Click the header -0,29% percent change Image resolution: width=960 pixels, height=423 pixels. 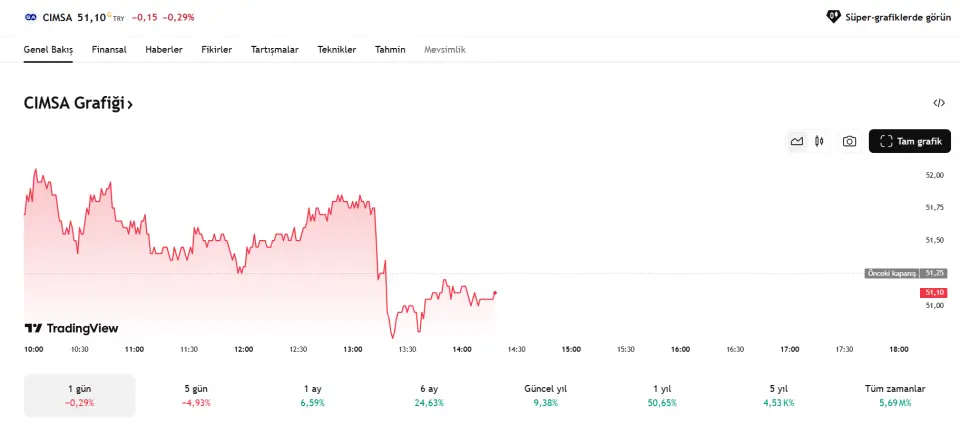point(178,17)
